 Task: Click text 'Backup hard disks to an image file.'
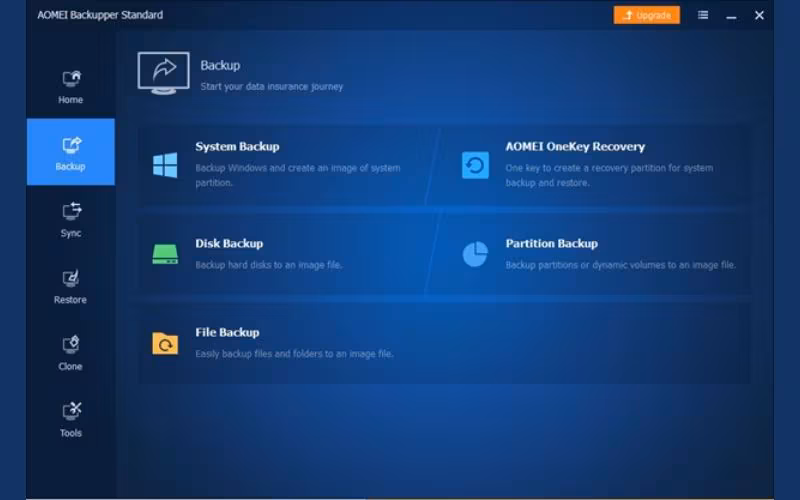269,265
